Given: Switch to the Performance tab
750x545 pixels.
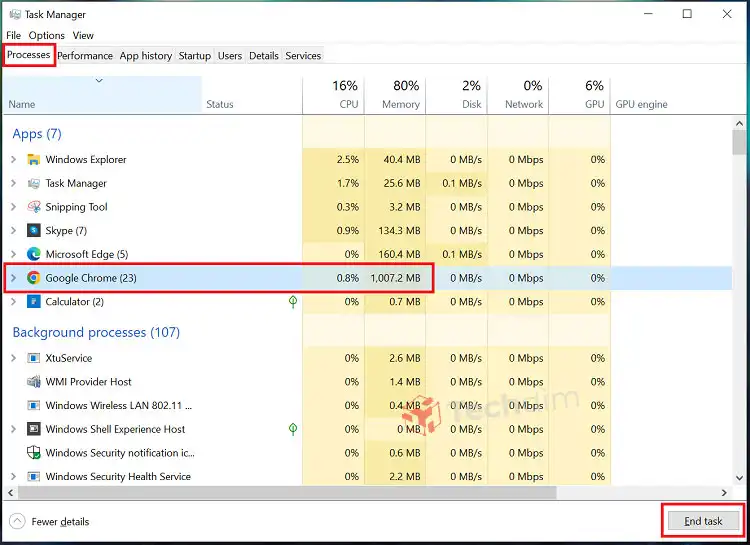Looking at the screenshot, I should [85, 56].
